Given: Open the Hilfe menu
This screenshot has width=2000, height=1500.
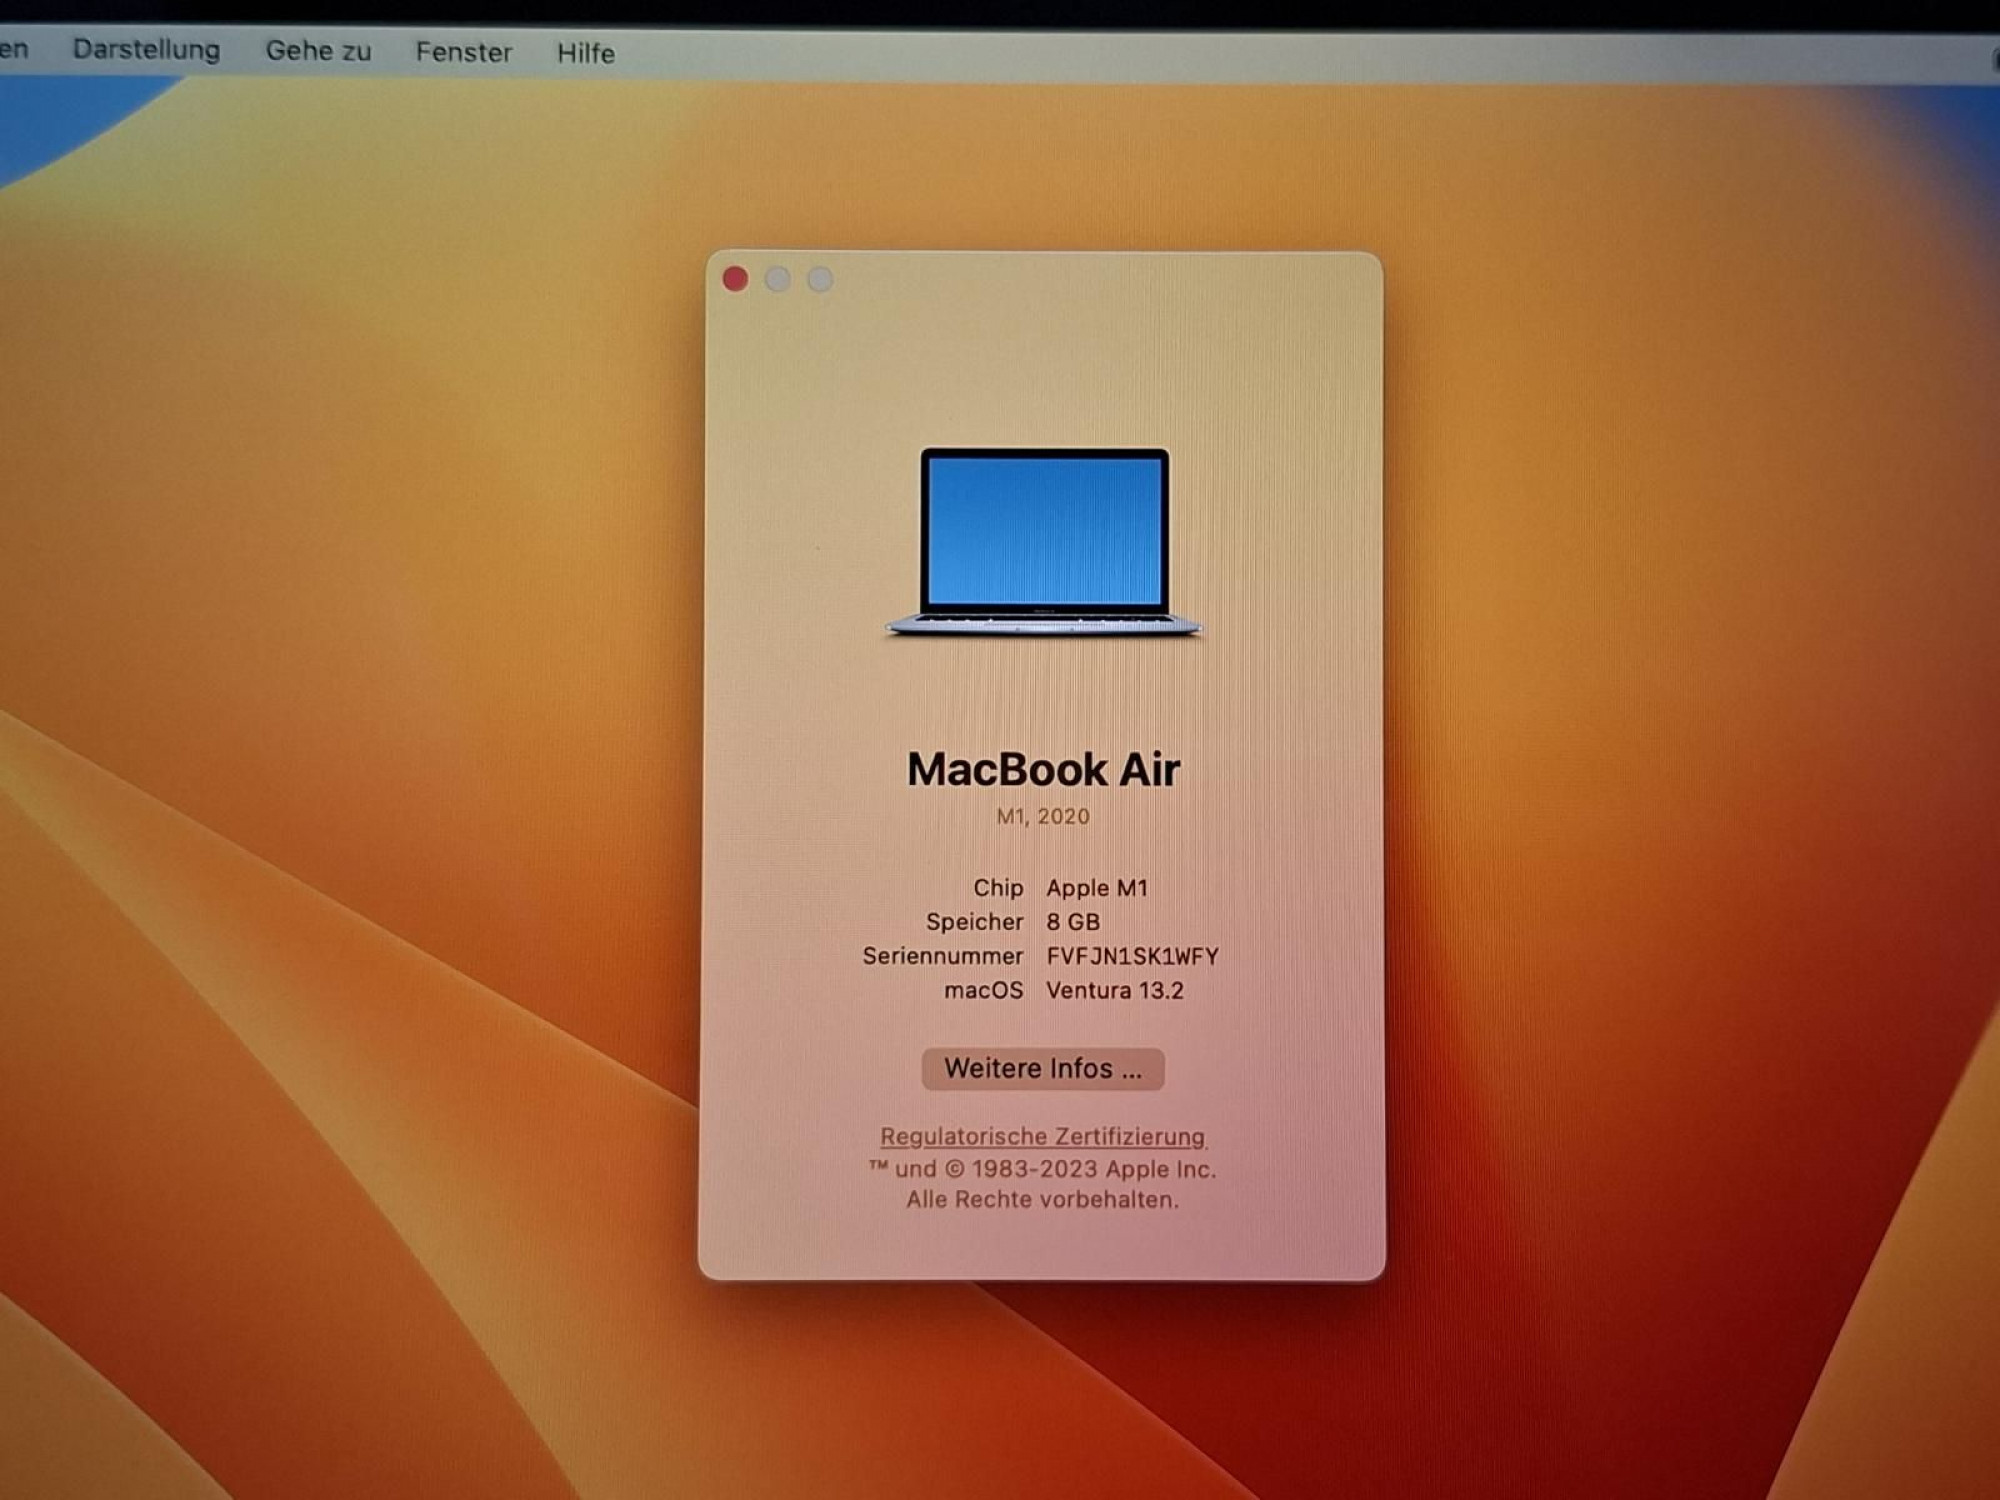Looking at the screenshot, I should (585, 53).
